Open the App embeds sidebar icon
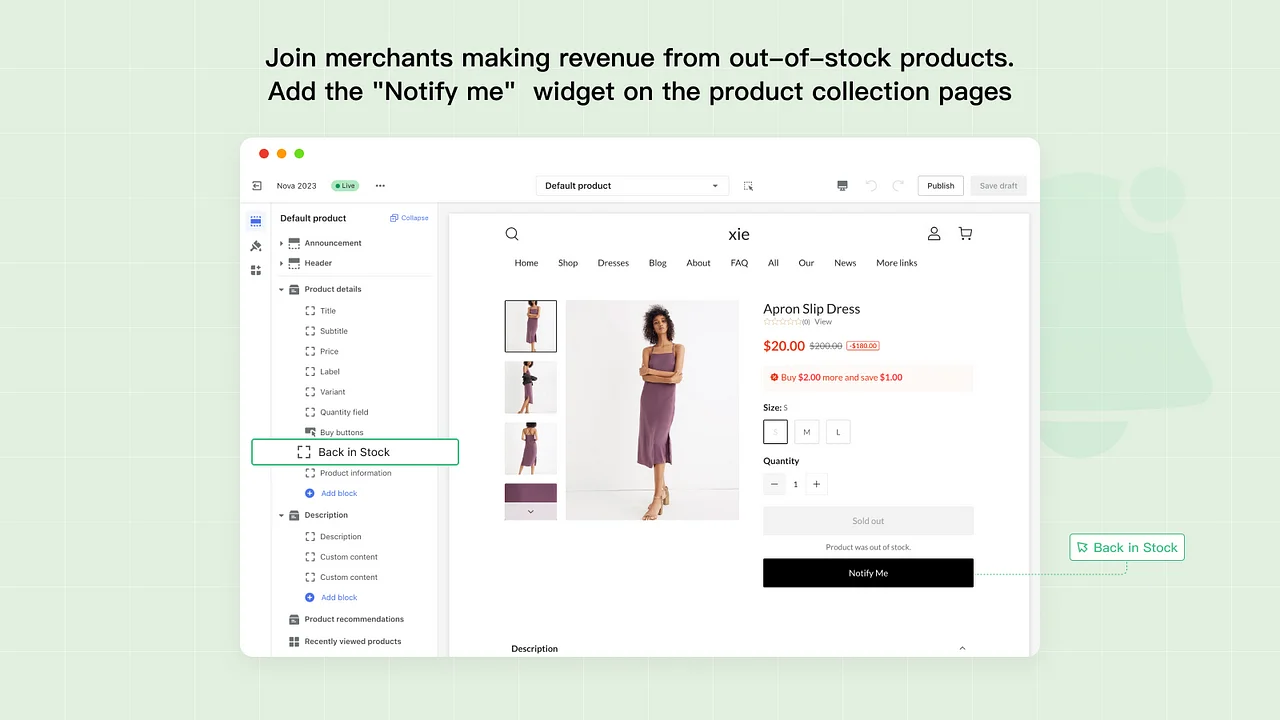This screenshot has width=1280, height=720. [256, 268]
